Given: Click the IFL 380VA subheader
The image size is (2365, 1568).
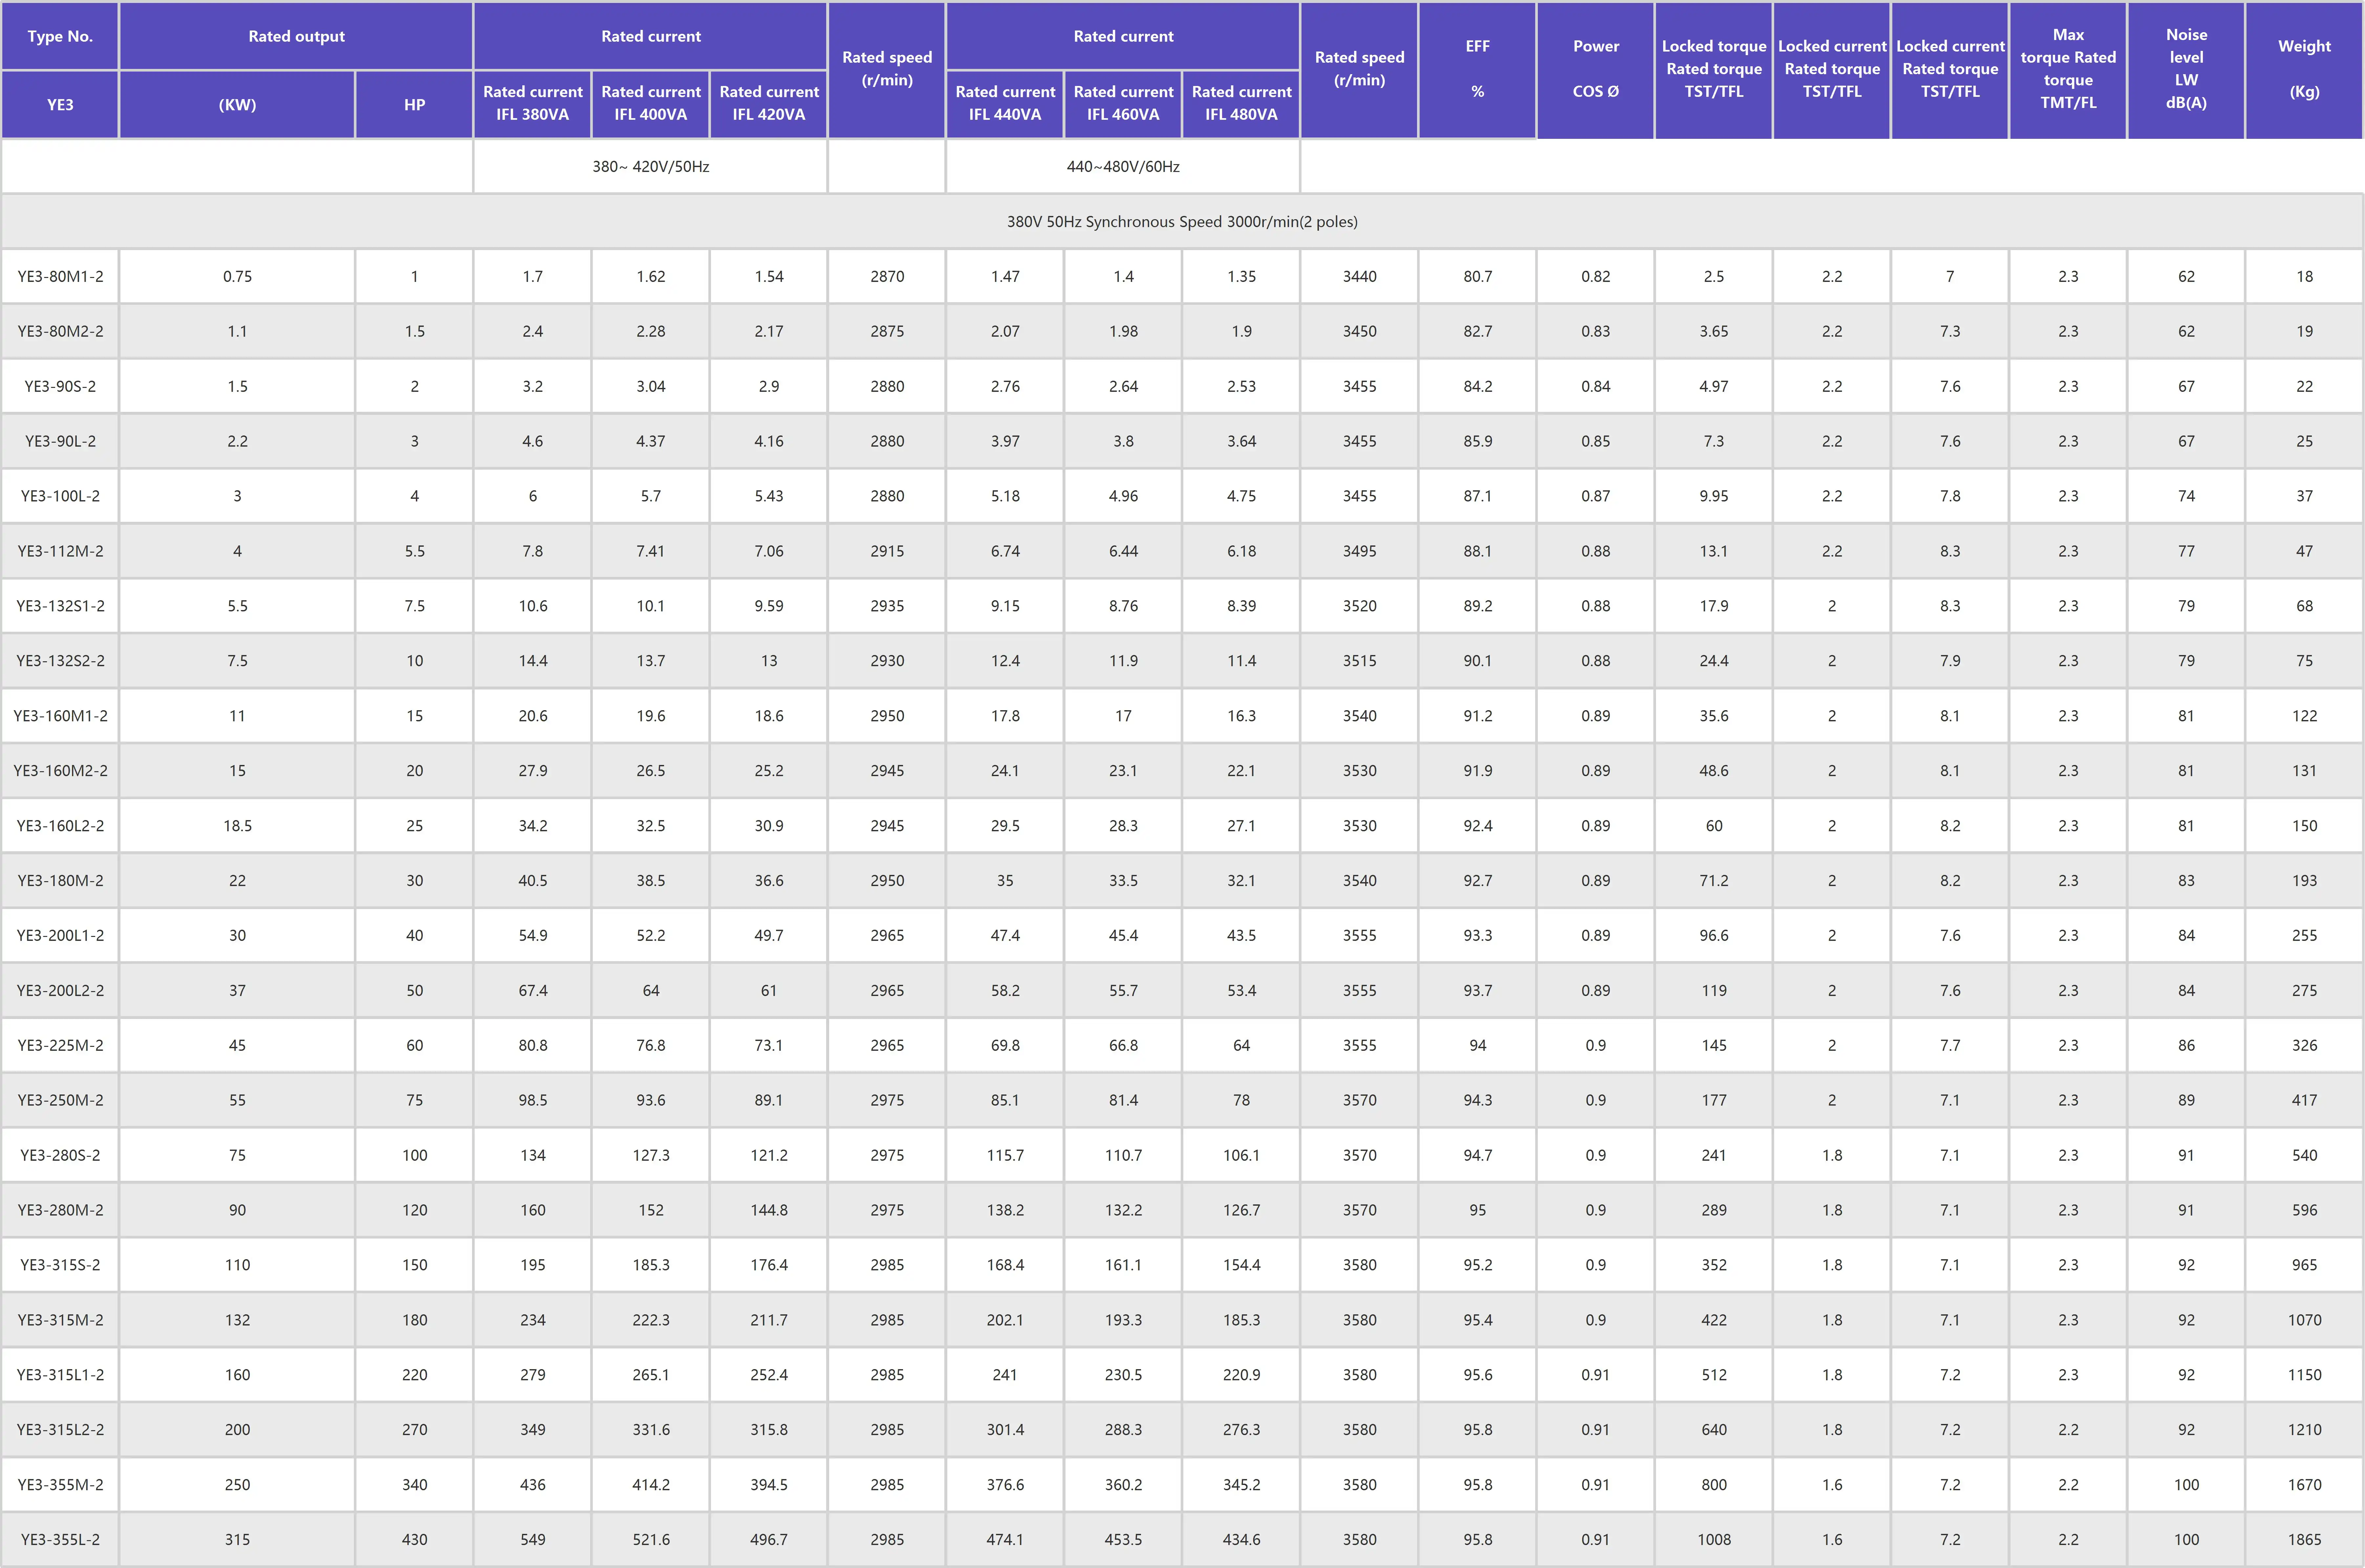Looking at the screenshot, I should pos(532,103).
